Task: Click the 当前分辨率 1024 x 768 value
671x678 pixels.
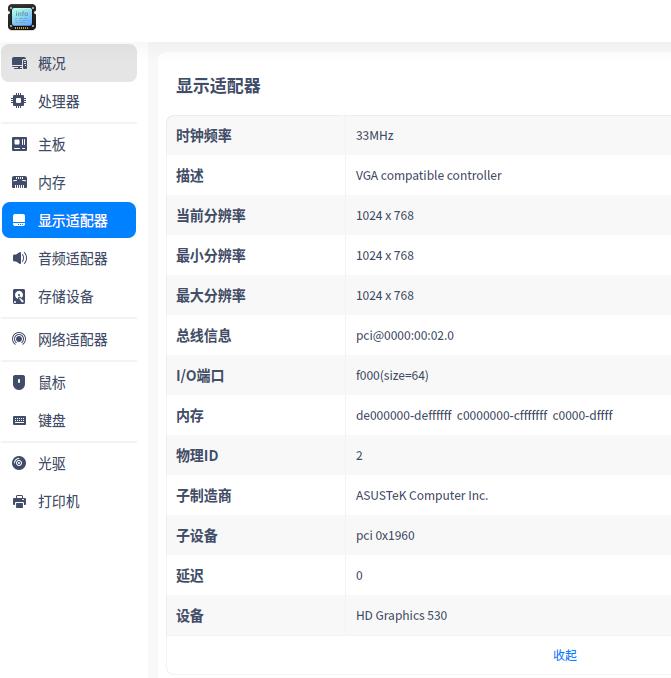Action: [x=385, y=215]
